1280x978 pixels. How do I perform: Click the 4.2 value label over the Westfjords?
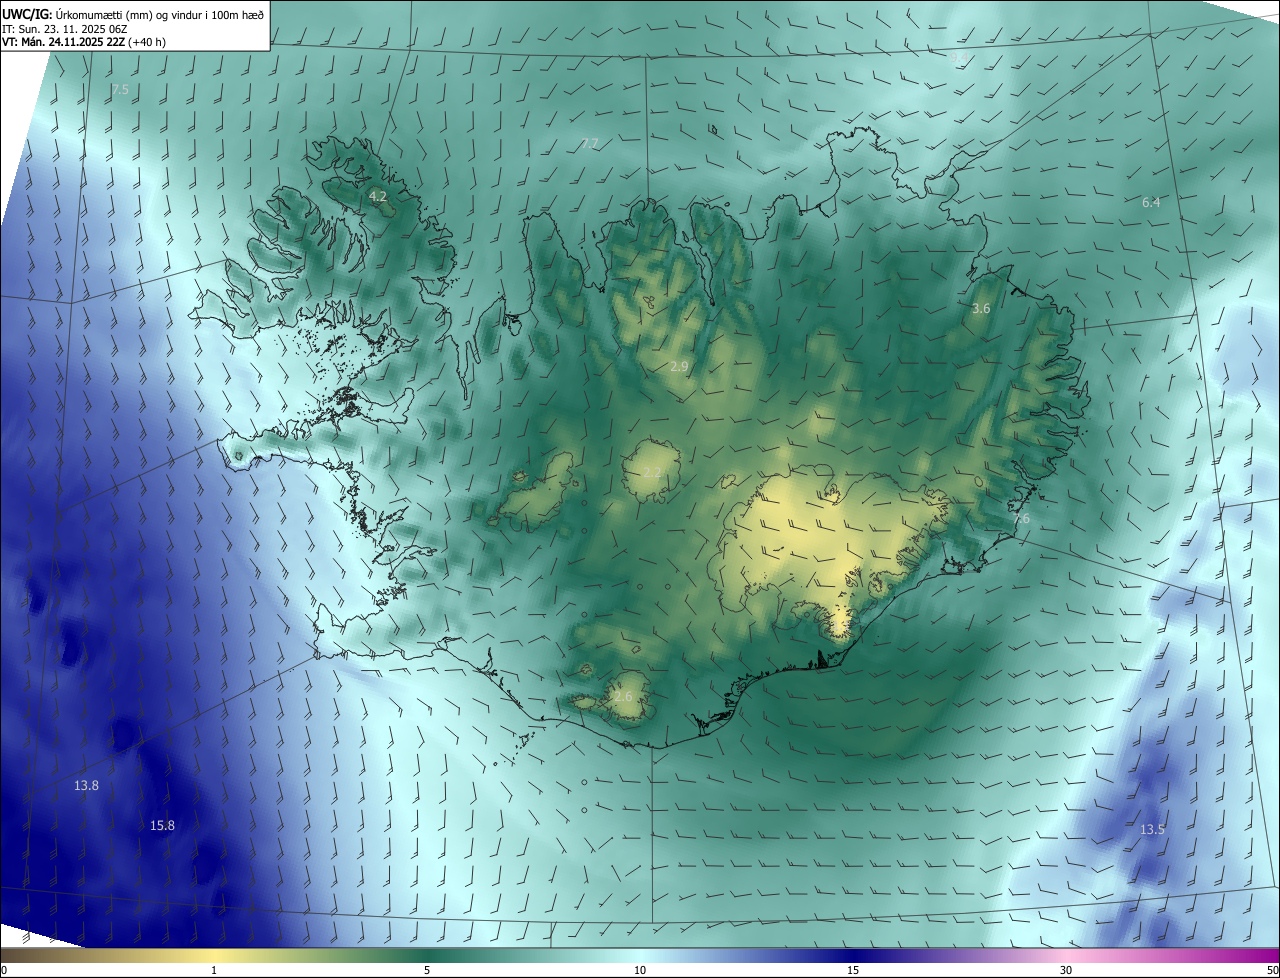pos(378,197)
